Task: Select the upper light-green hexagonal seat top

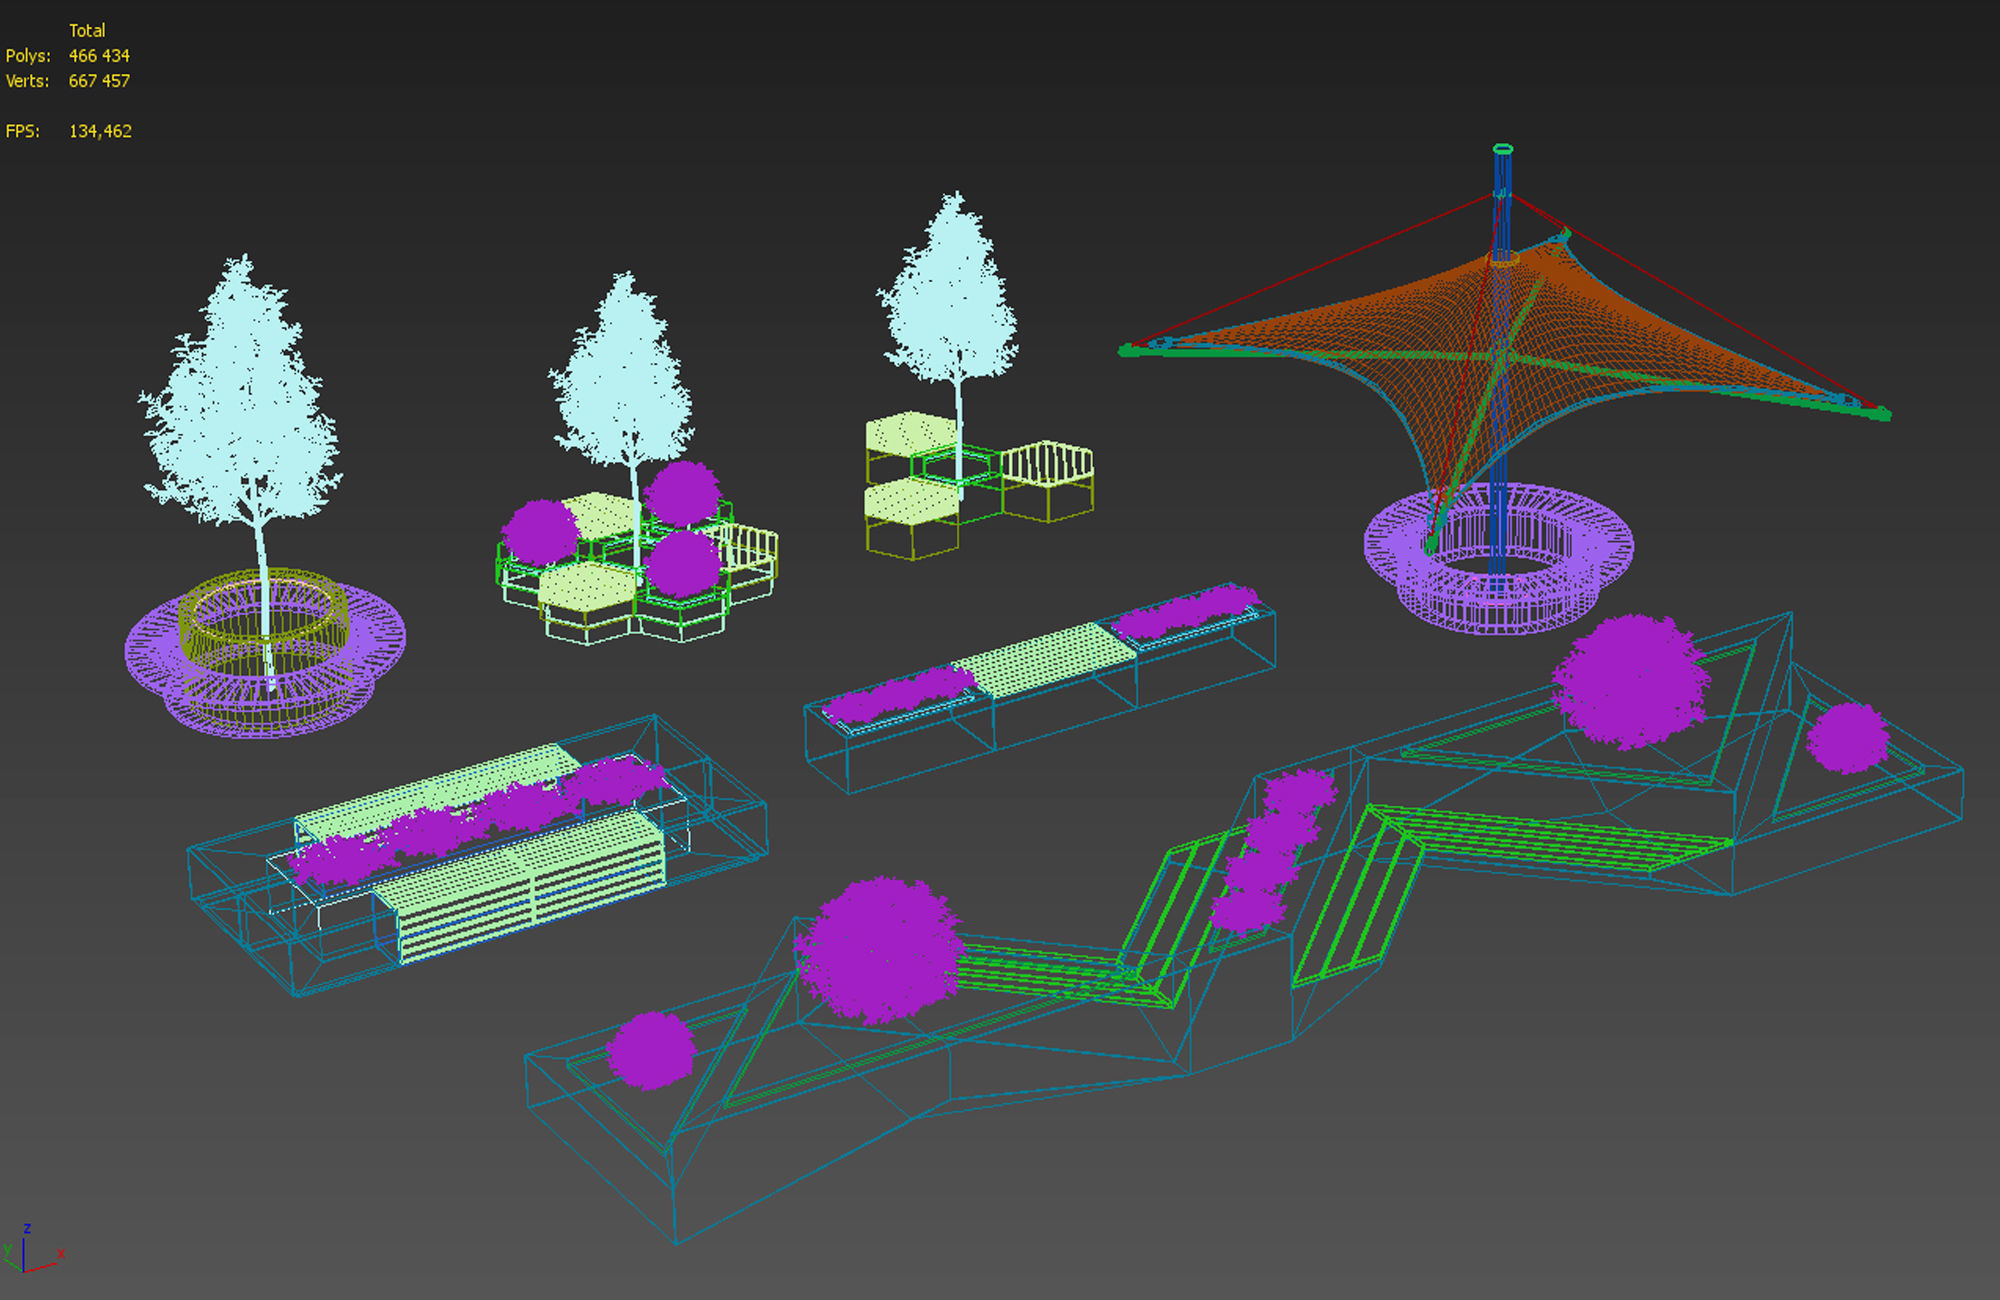Action: [x=911, y=434]
